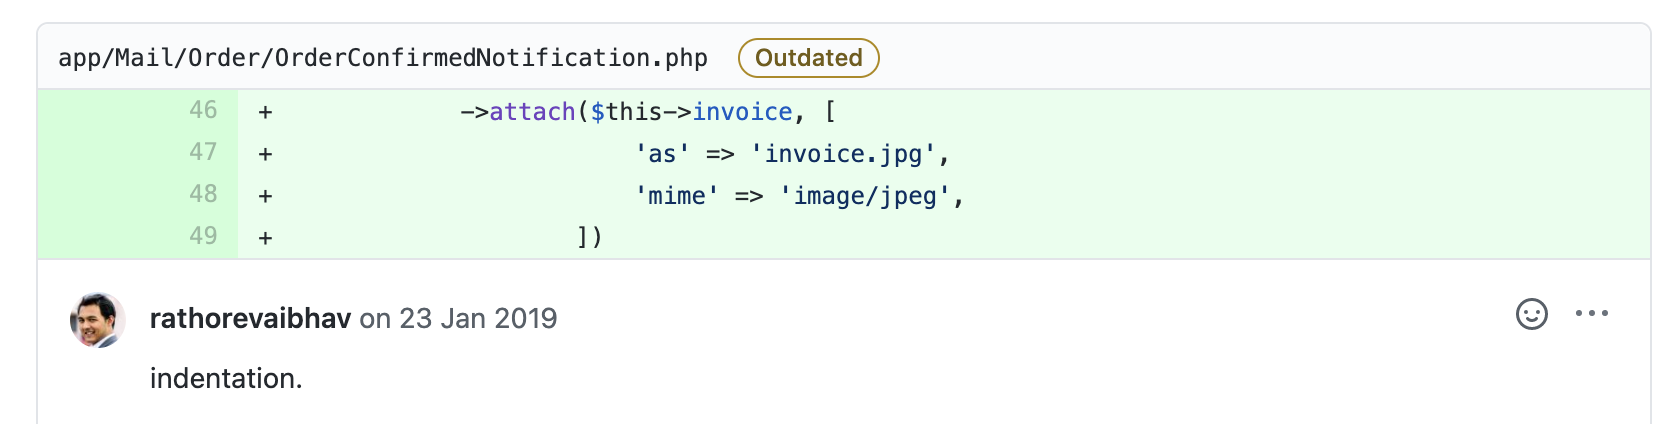Open file path OrderConfirmedNotification.php
The width and height of the screenshot is (1680, 424).
383,58
